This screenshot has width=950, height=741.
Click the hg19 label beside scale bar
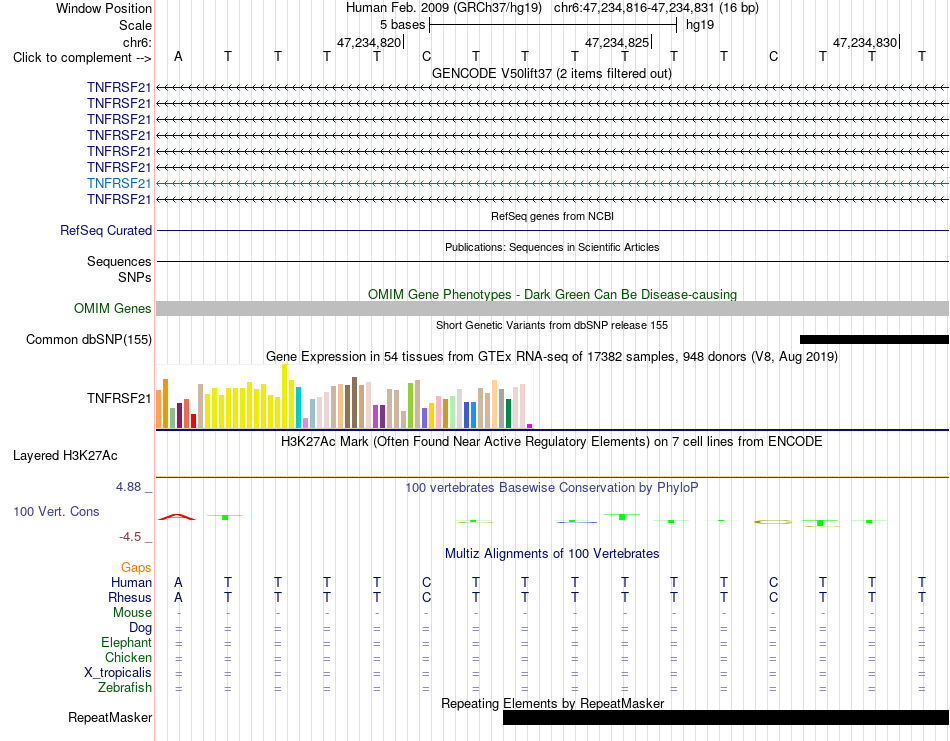tap(700, 25)
